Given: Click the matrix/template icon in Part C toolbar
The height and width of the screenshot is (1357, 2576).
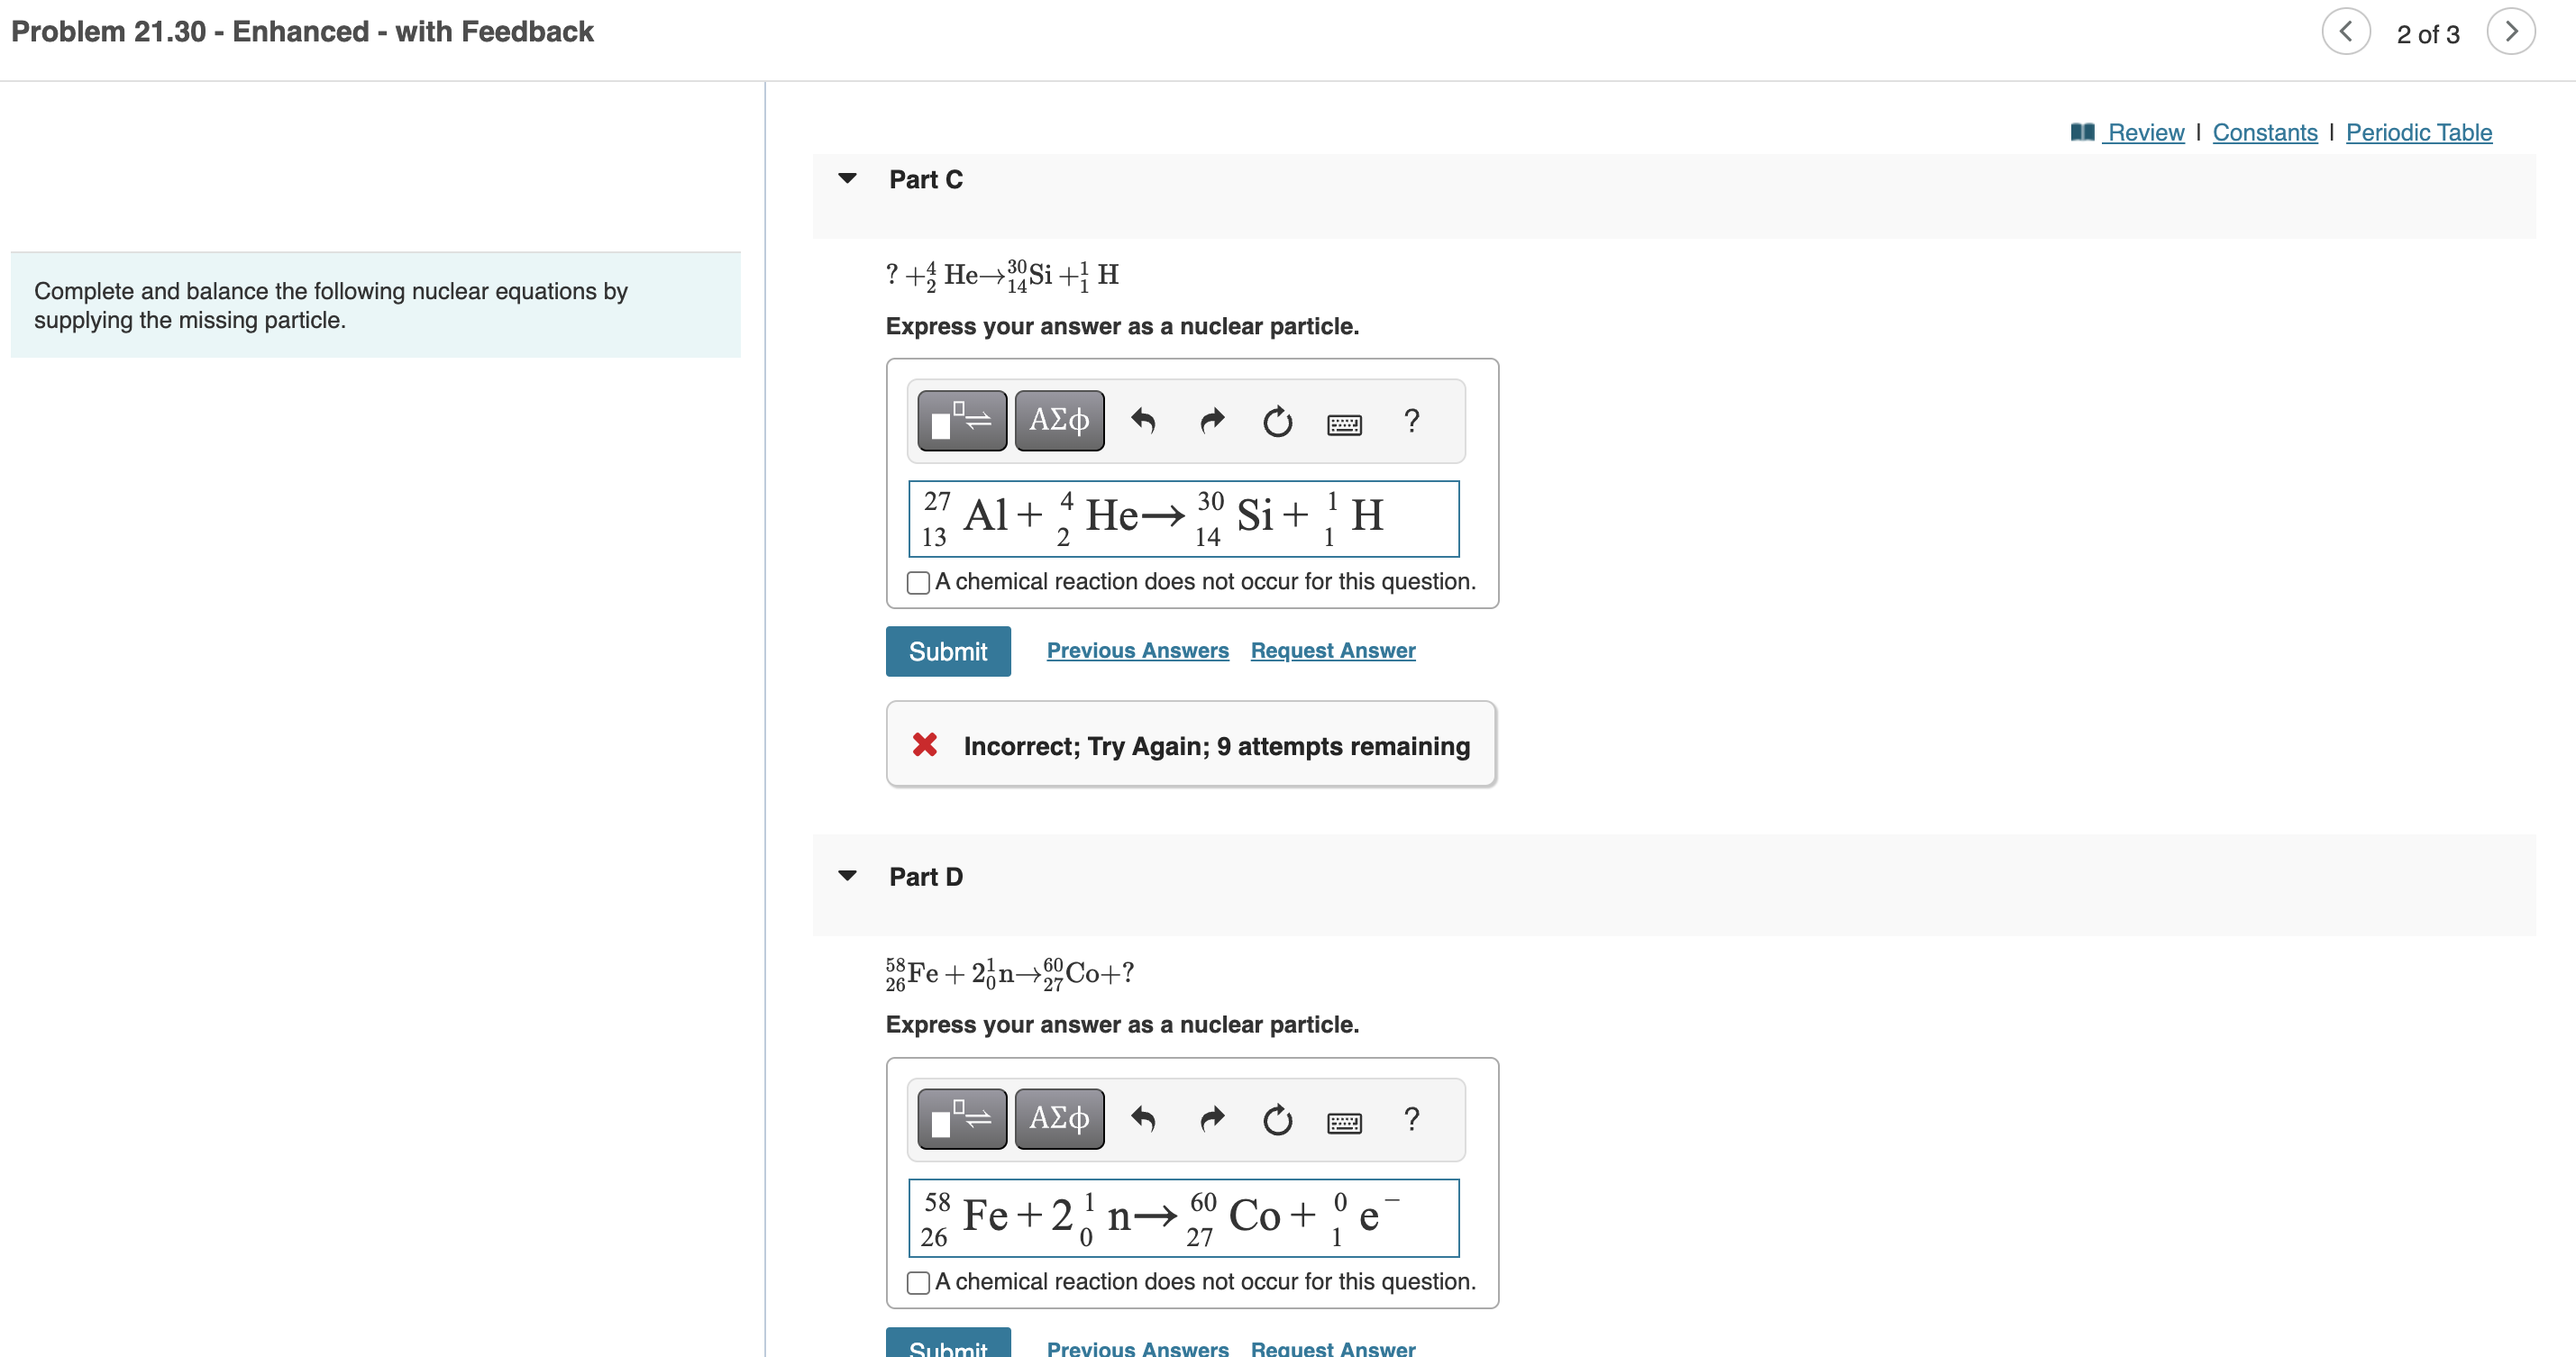Looking at the screenshot, I should tap(957, 421).
